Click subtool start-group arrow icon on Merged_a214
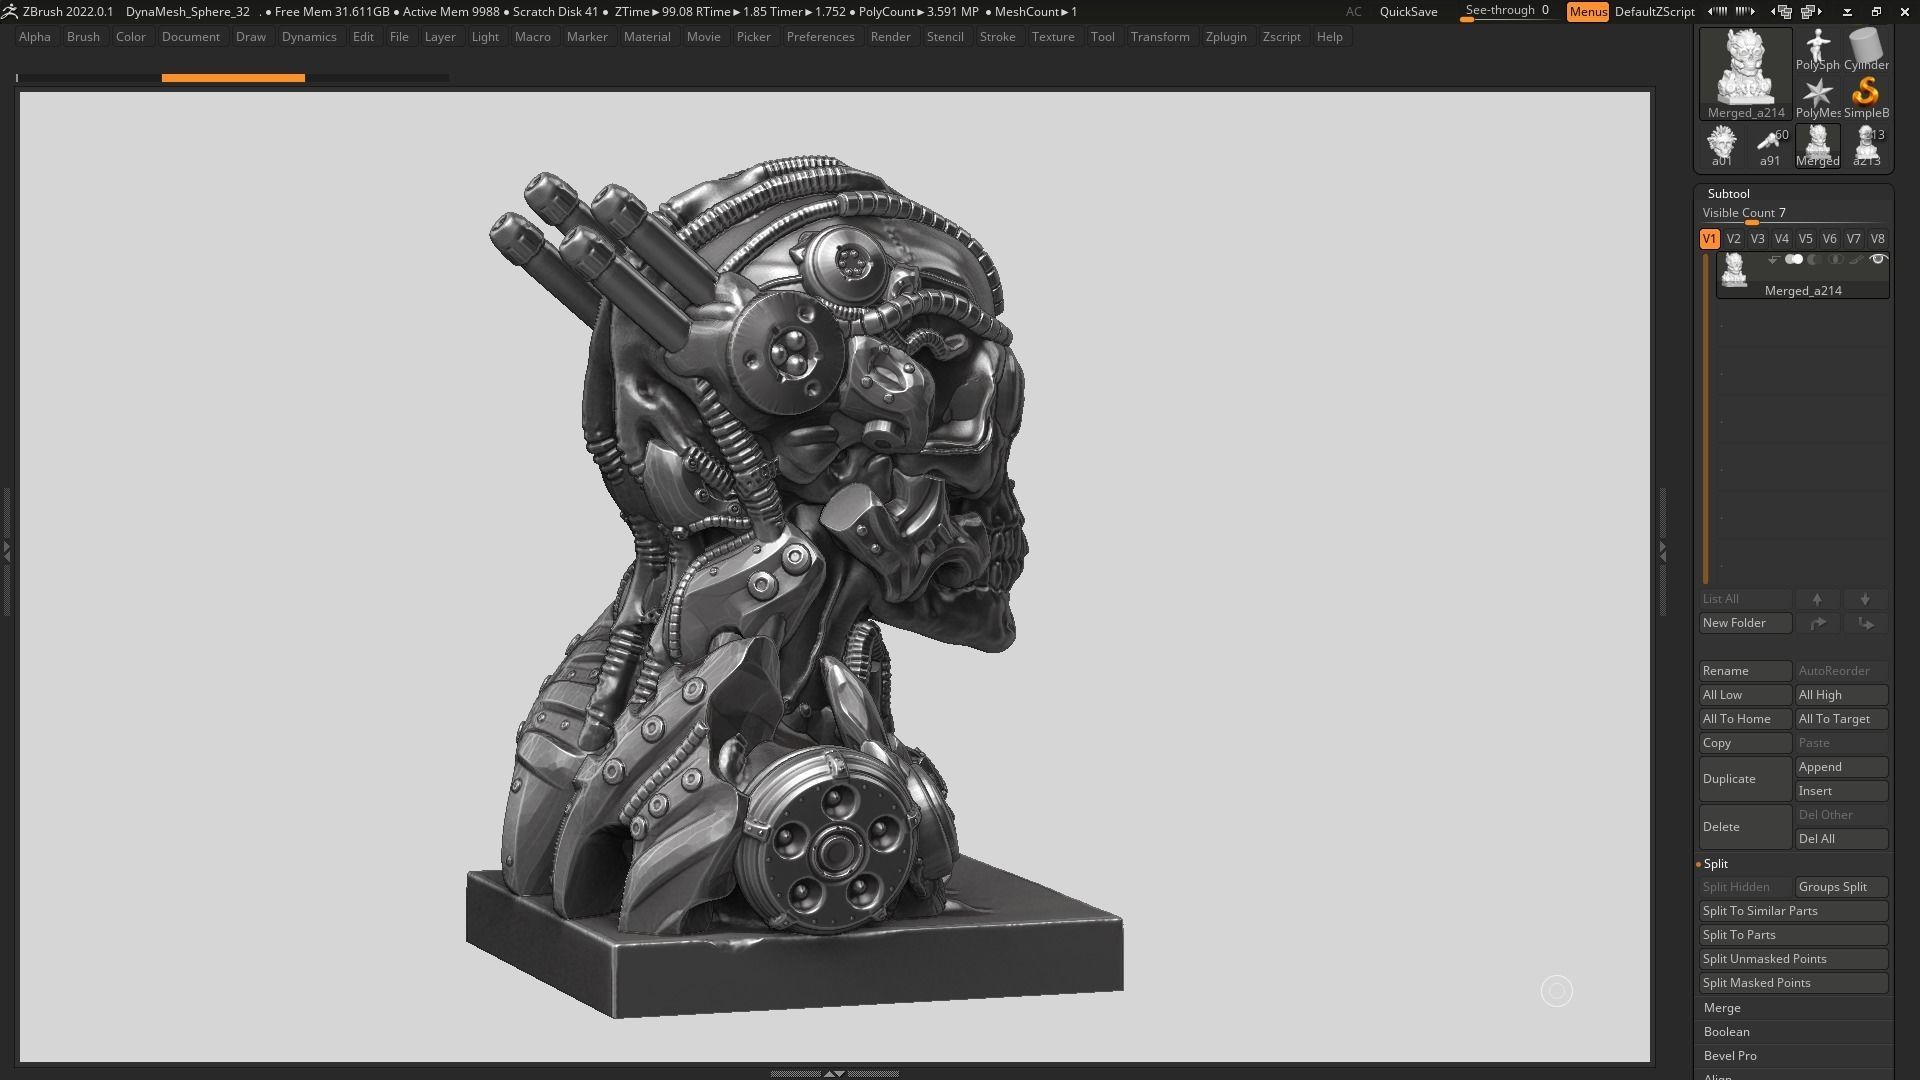Screen dimensions: 1920x1080 pos(1773,260)
